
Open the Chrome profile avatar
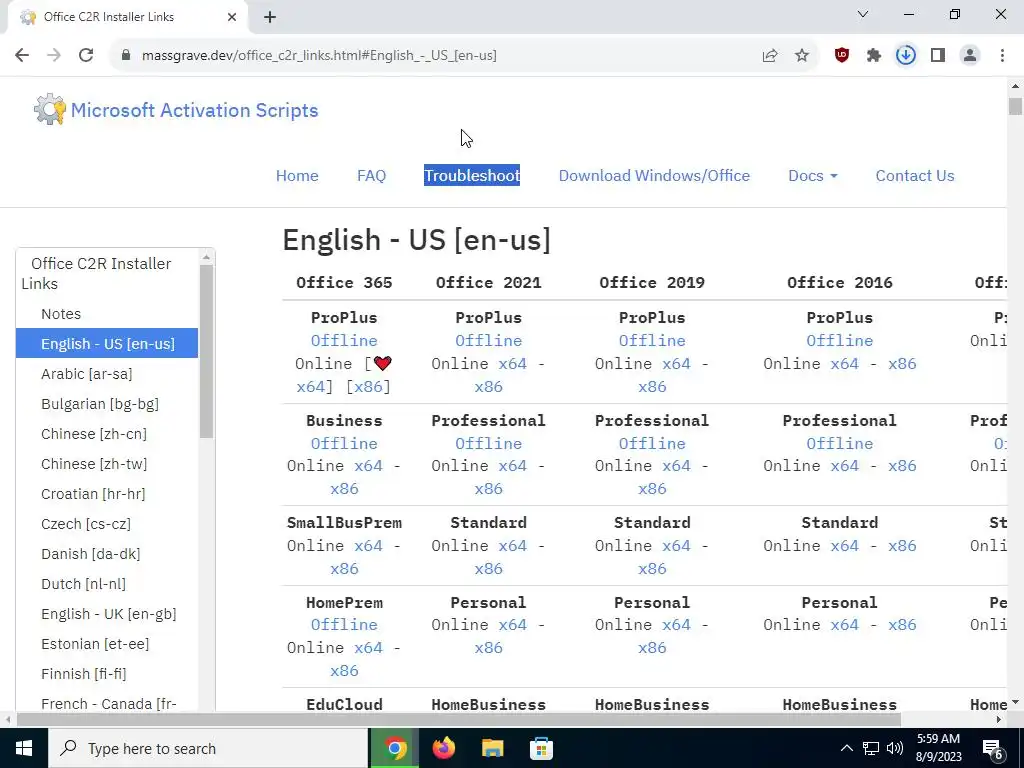pos(970,56)
